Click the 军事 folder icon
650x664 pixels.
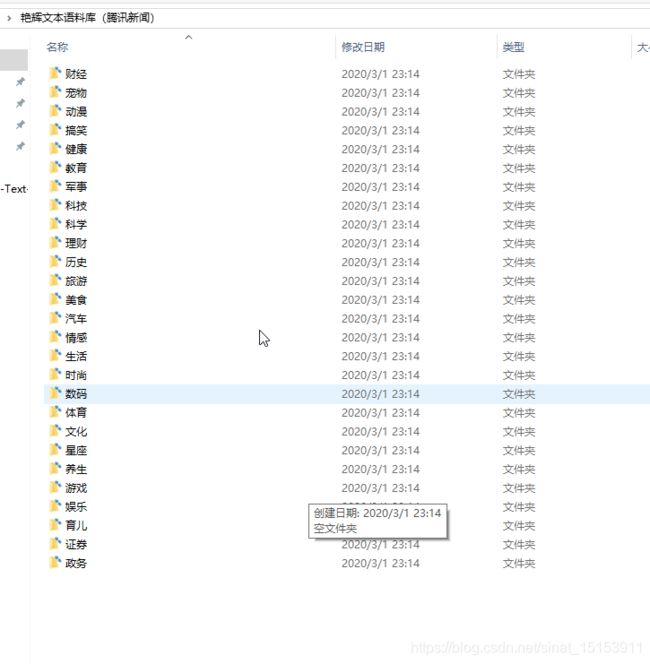[x=55, y=186]
